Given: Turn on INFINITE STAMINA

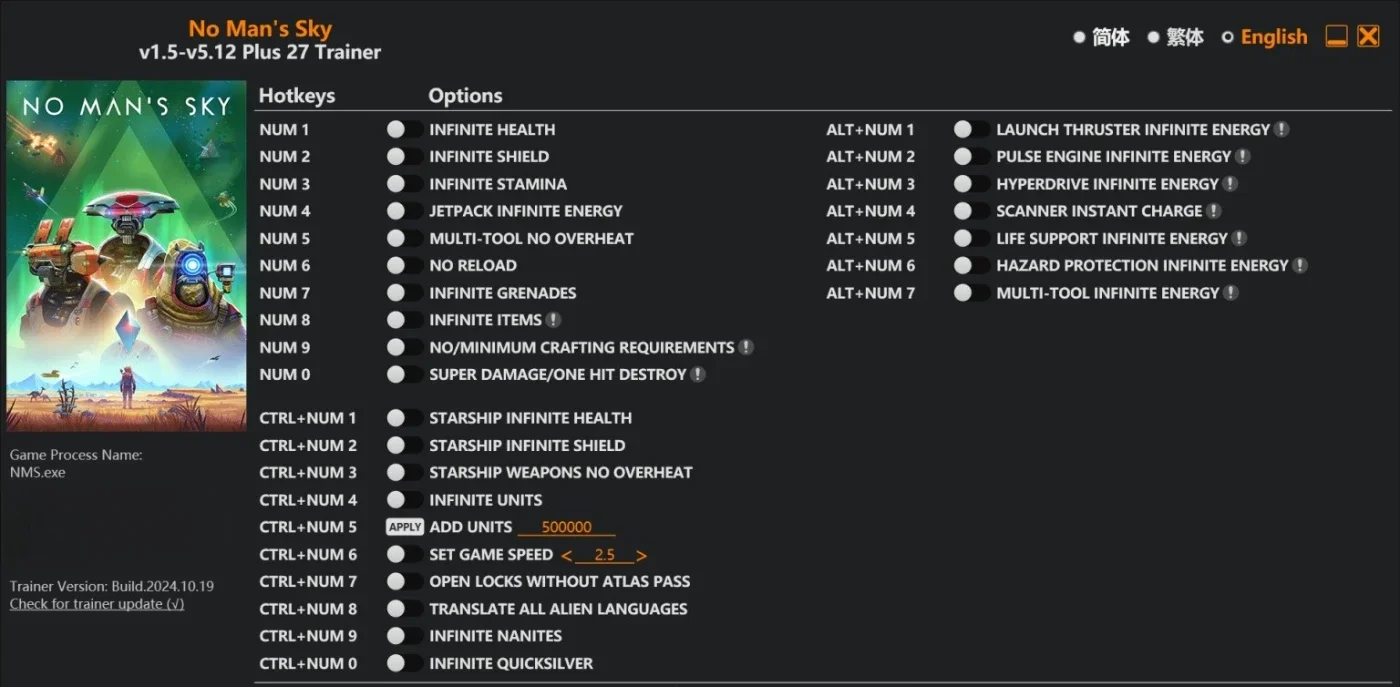Looking at the screenshot, I should pos(405,184).
